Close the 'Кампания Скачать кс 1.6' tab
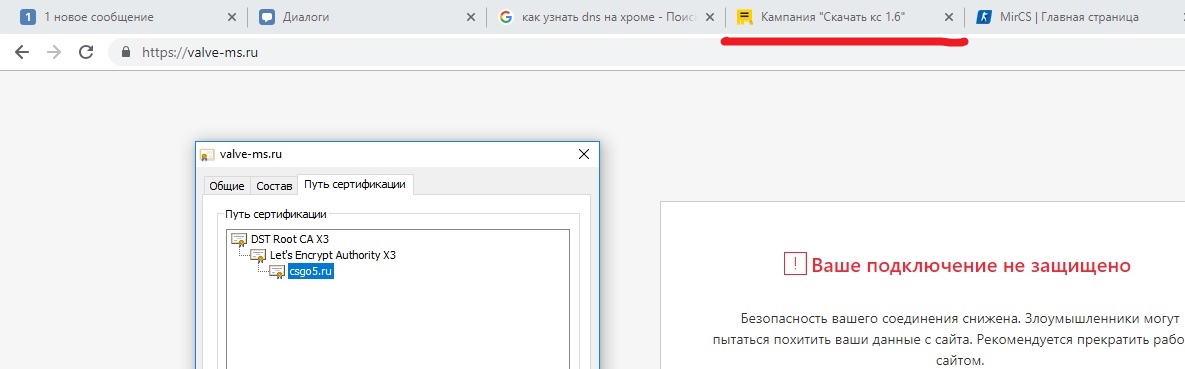Image resolution: width=1185 pixels, height=369 pixels. (x=949, y=17)
